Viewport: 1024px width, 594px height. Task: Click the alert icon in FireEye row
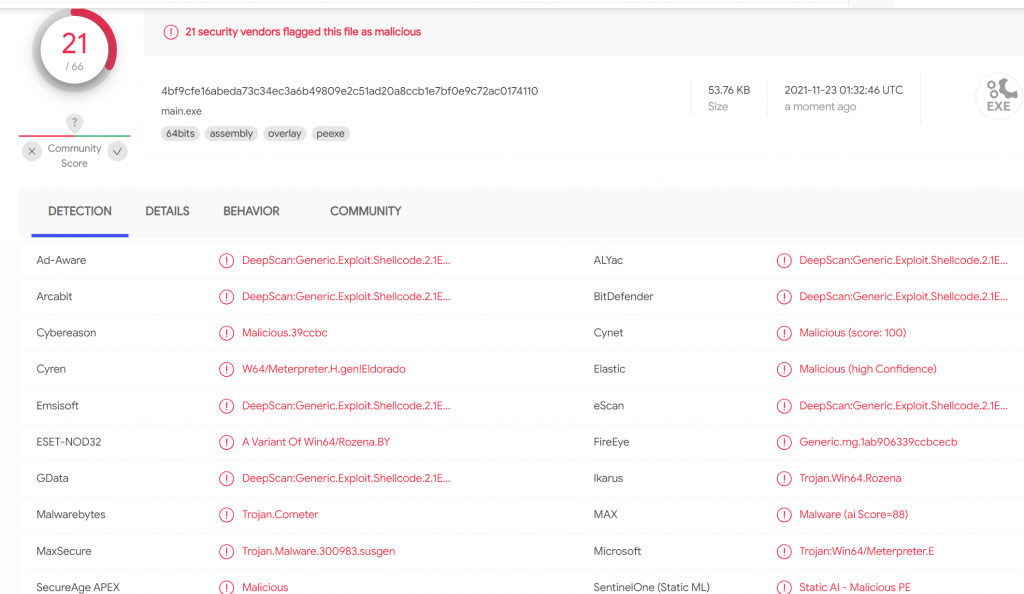pos(784,443)
